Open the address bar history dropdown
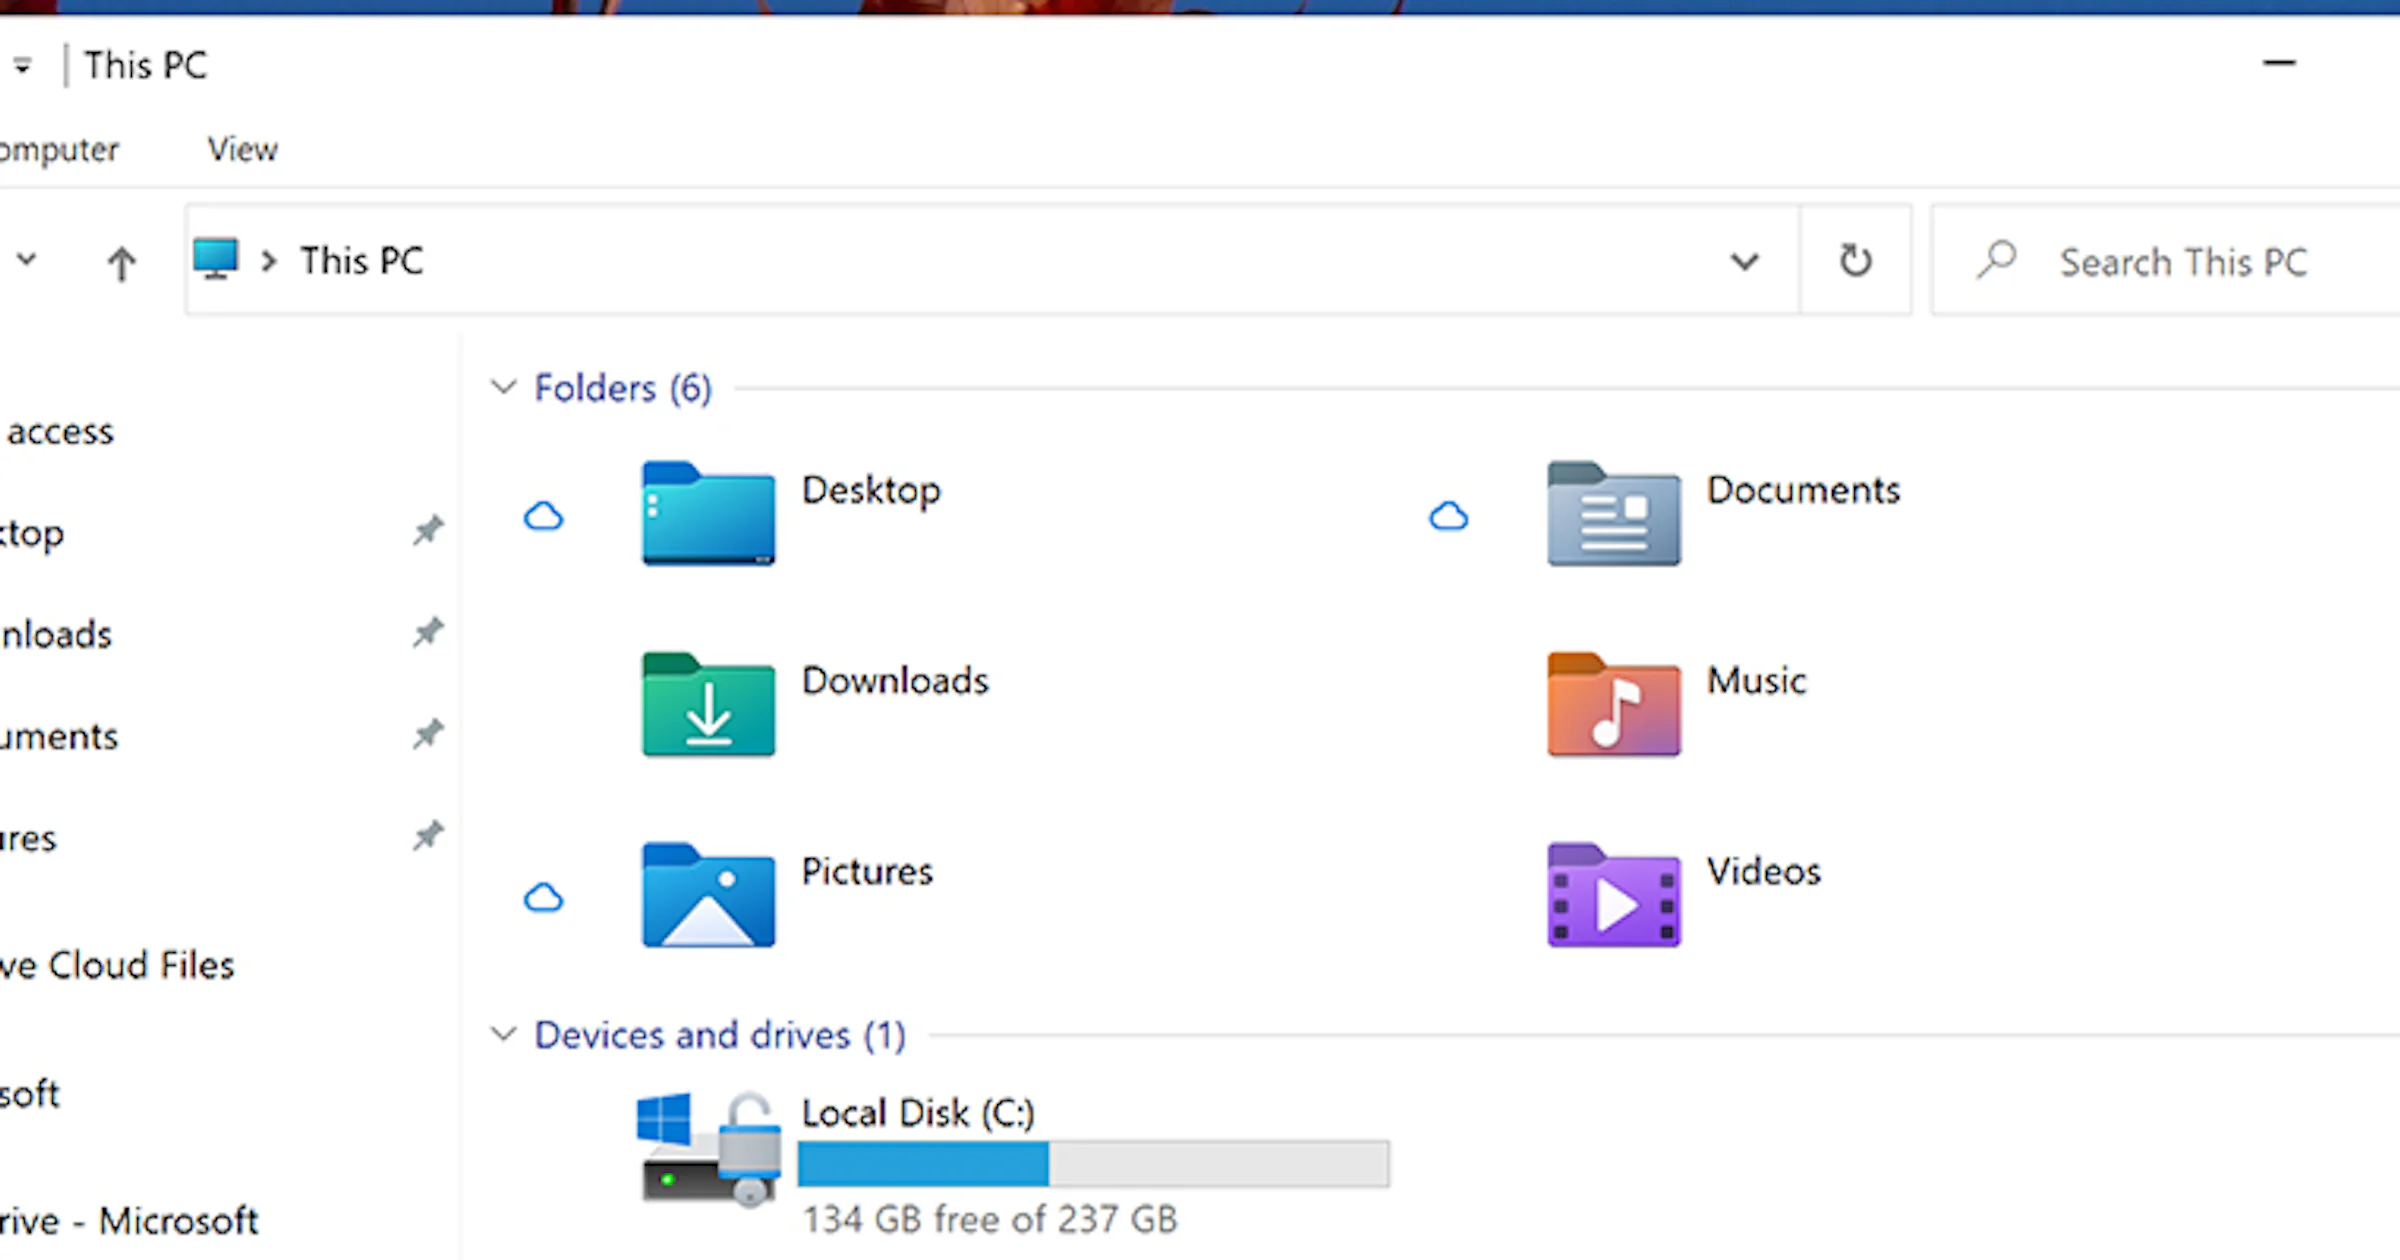Image resolution: width=2400 pixels, height=1260 pixels. coord(1744,261)
